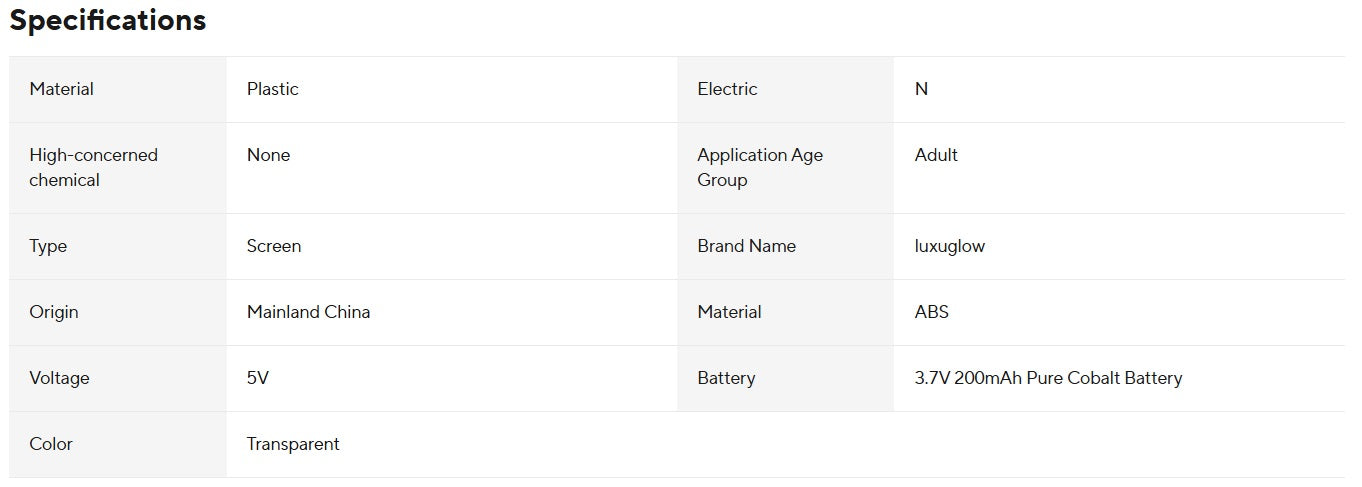Click the Electric label cell

pyautogui.click(x=727, y=89)
